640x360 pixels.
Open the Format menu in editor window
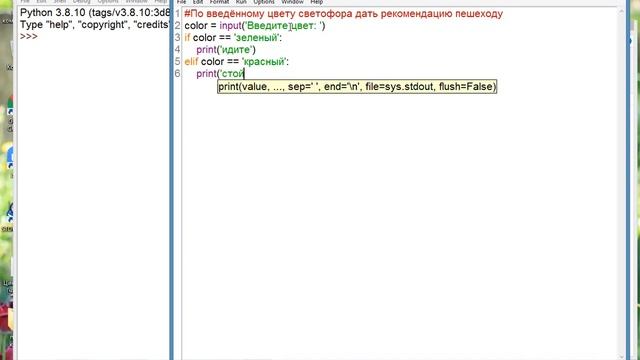219,2
